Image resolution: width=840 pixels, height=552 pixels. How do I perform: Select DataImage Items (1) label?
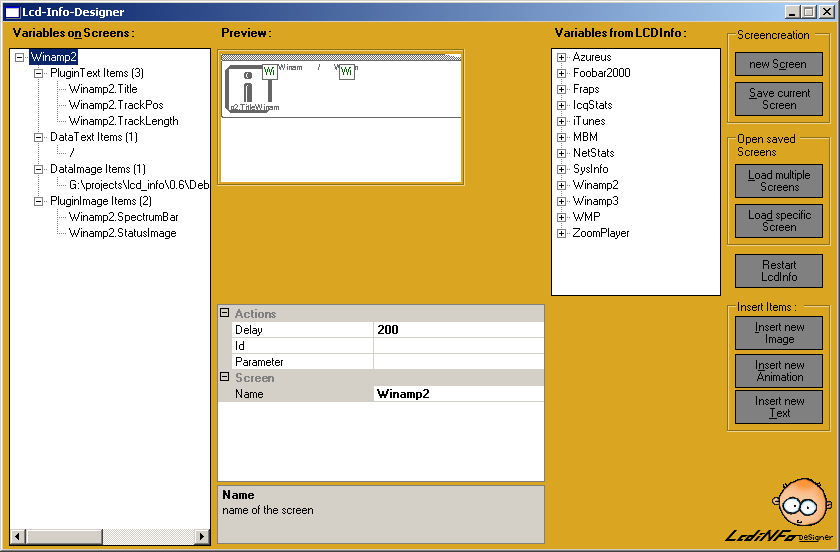click(x=98, y=169)
